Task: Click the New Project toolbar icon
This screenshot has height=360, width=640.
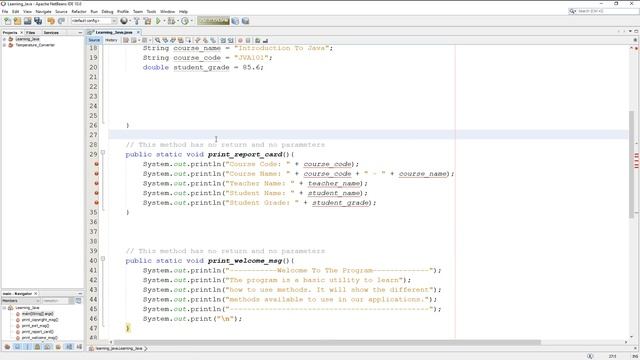Action: pyautogui.click(x=17, y=21)
